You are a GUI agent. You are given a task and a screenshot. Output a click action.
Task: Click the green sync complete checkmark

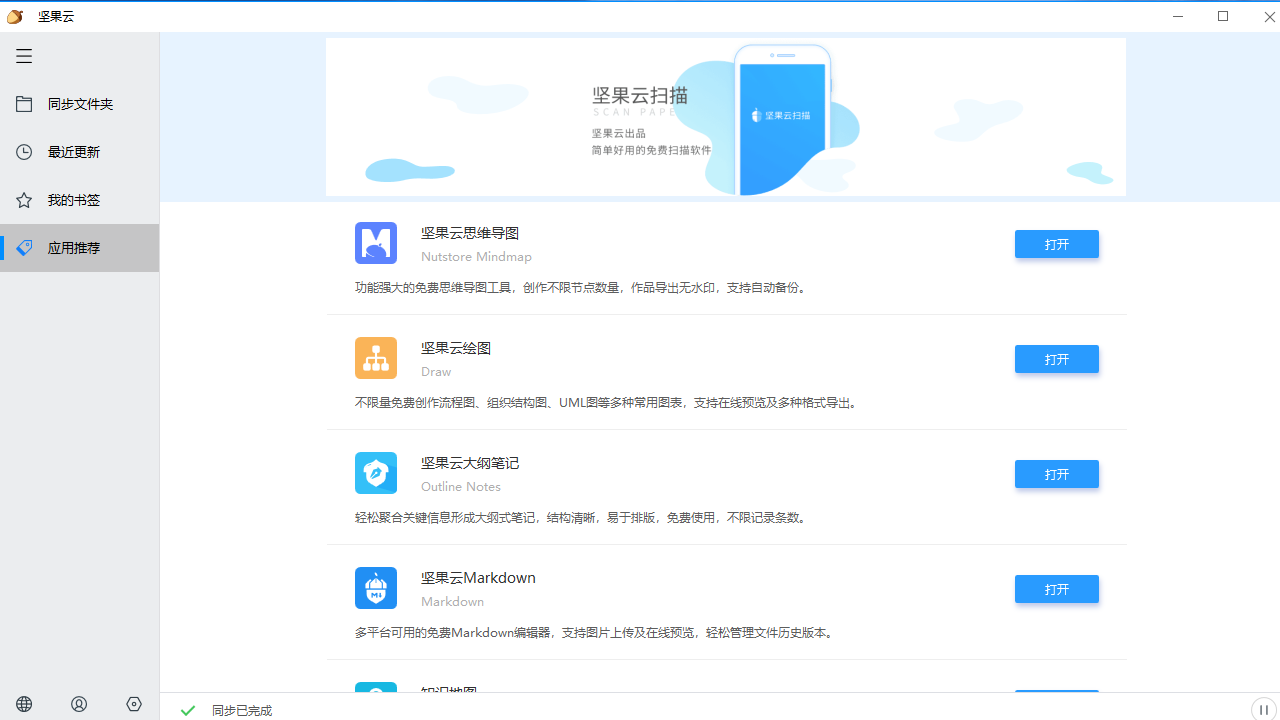(188, 710)
